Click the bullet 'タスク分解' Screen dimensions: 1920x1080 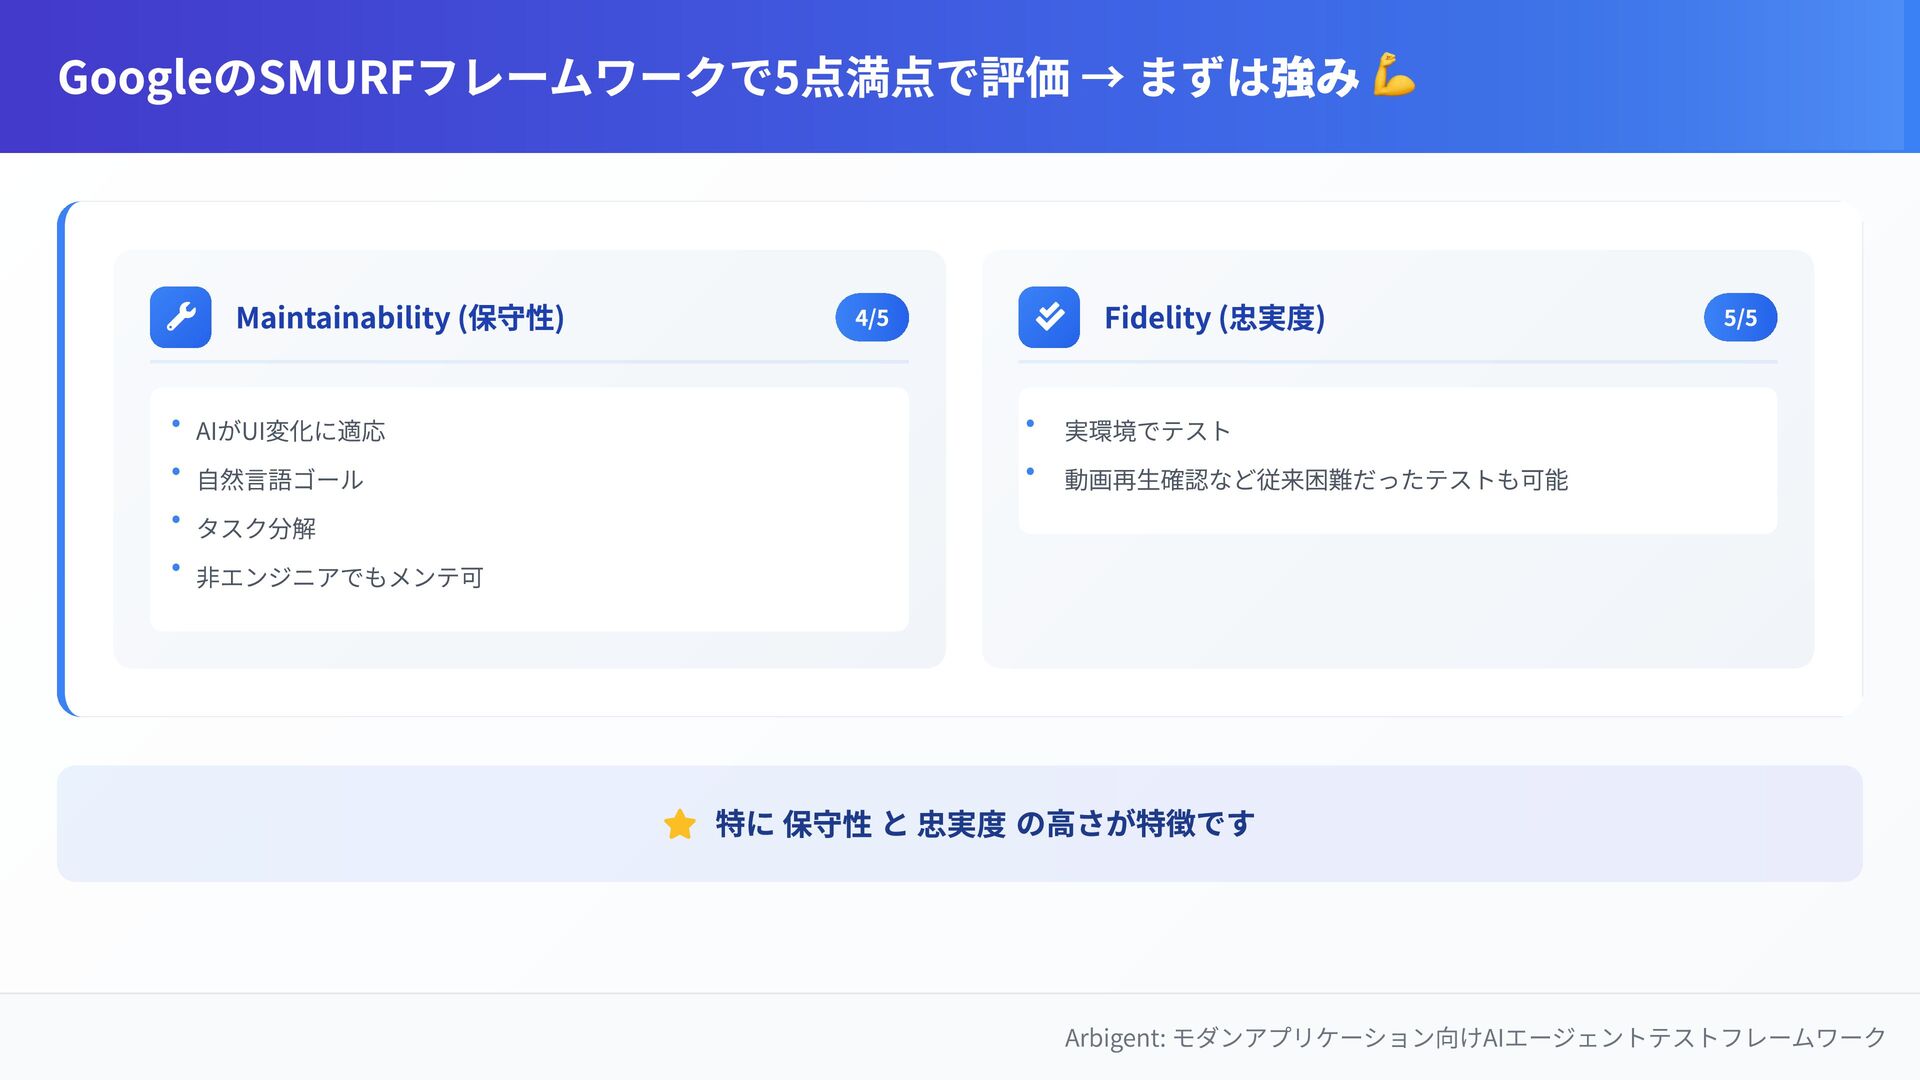[x=256, y=528]
